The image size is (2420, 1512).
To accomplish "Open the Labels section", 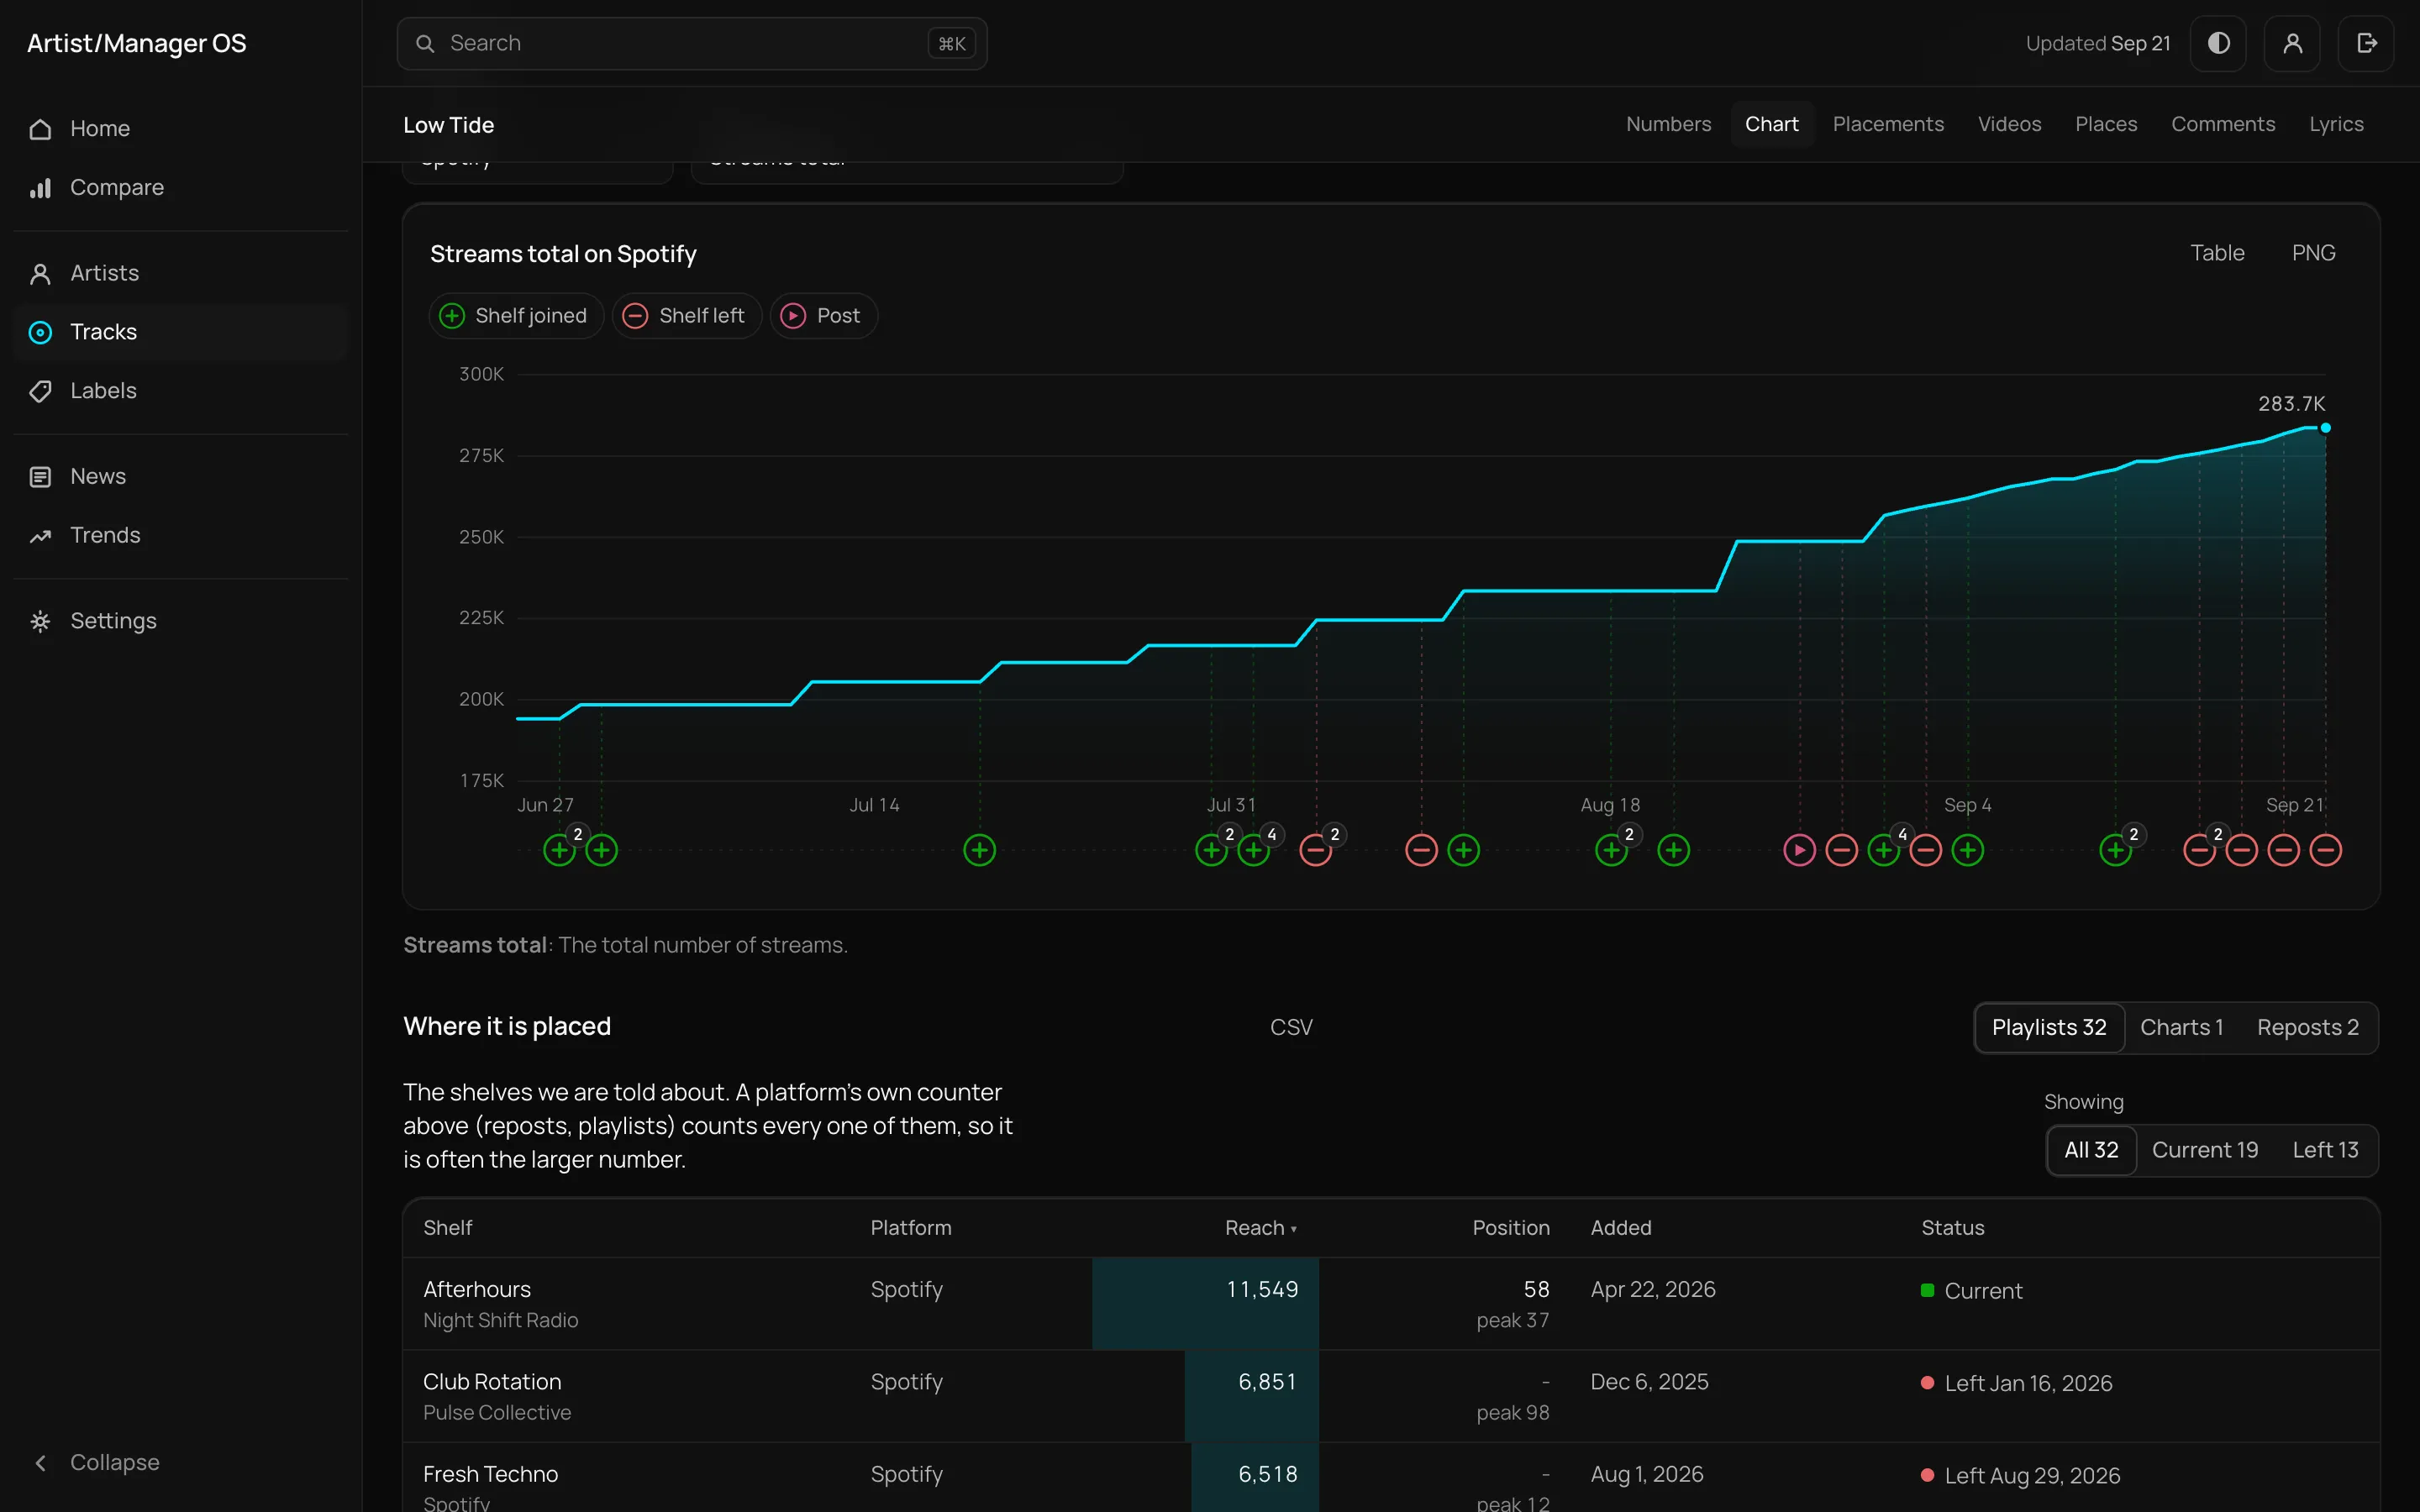I will click(x=181, y=391).
